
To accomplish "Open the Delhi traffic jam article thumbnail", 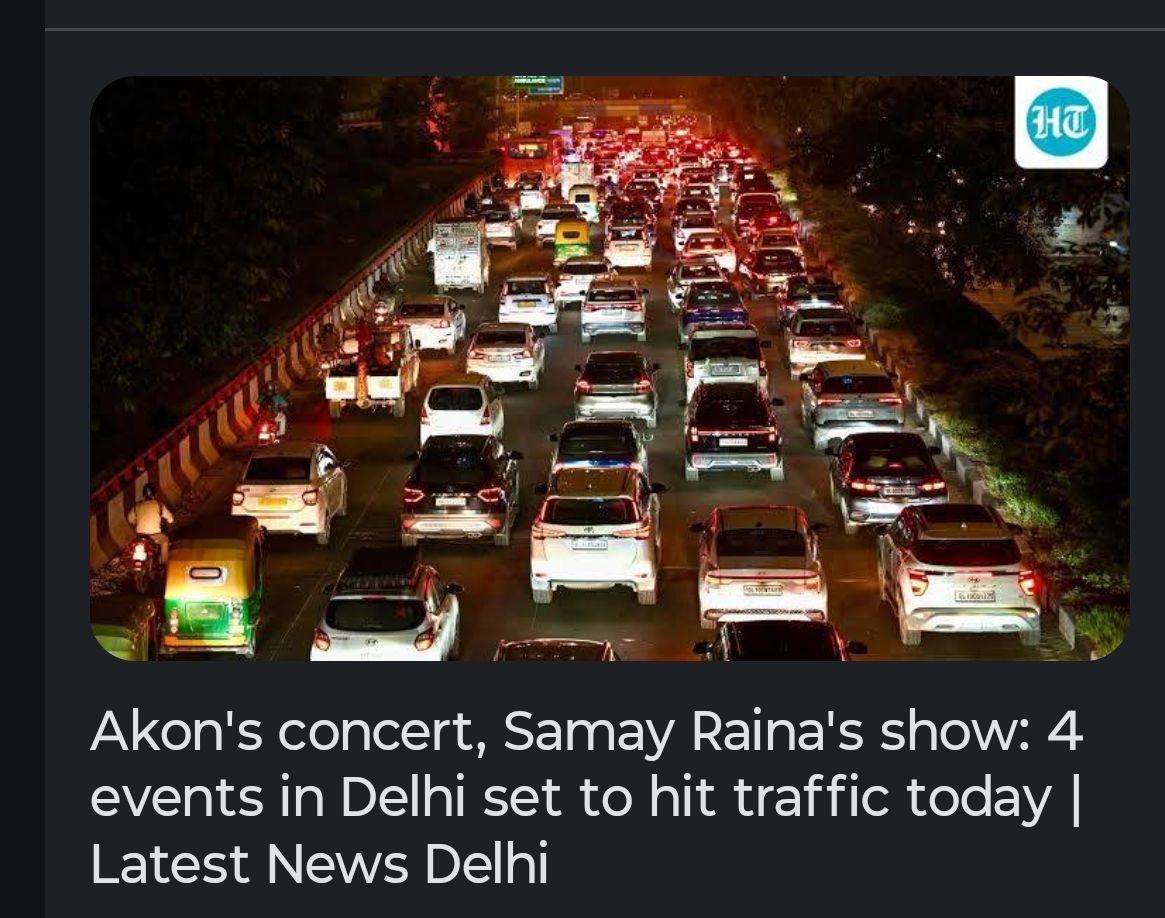I will (609, 368).
